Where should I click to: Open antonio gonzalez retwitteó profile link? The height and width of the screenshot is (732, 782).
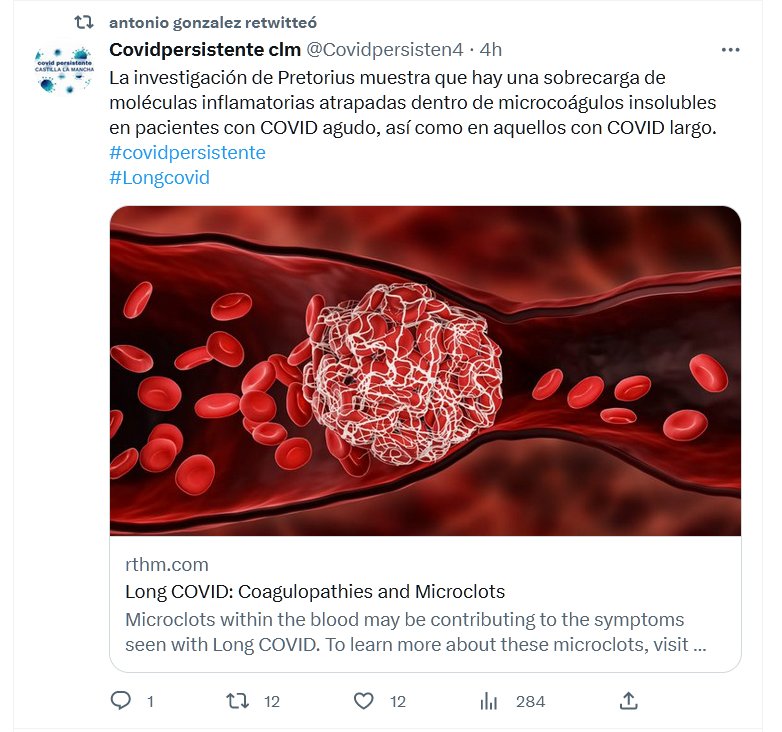(213, 22)
